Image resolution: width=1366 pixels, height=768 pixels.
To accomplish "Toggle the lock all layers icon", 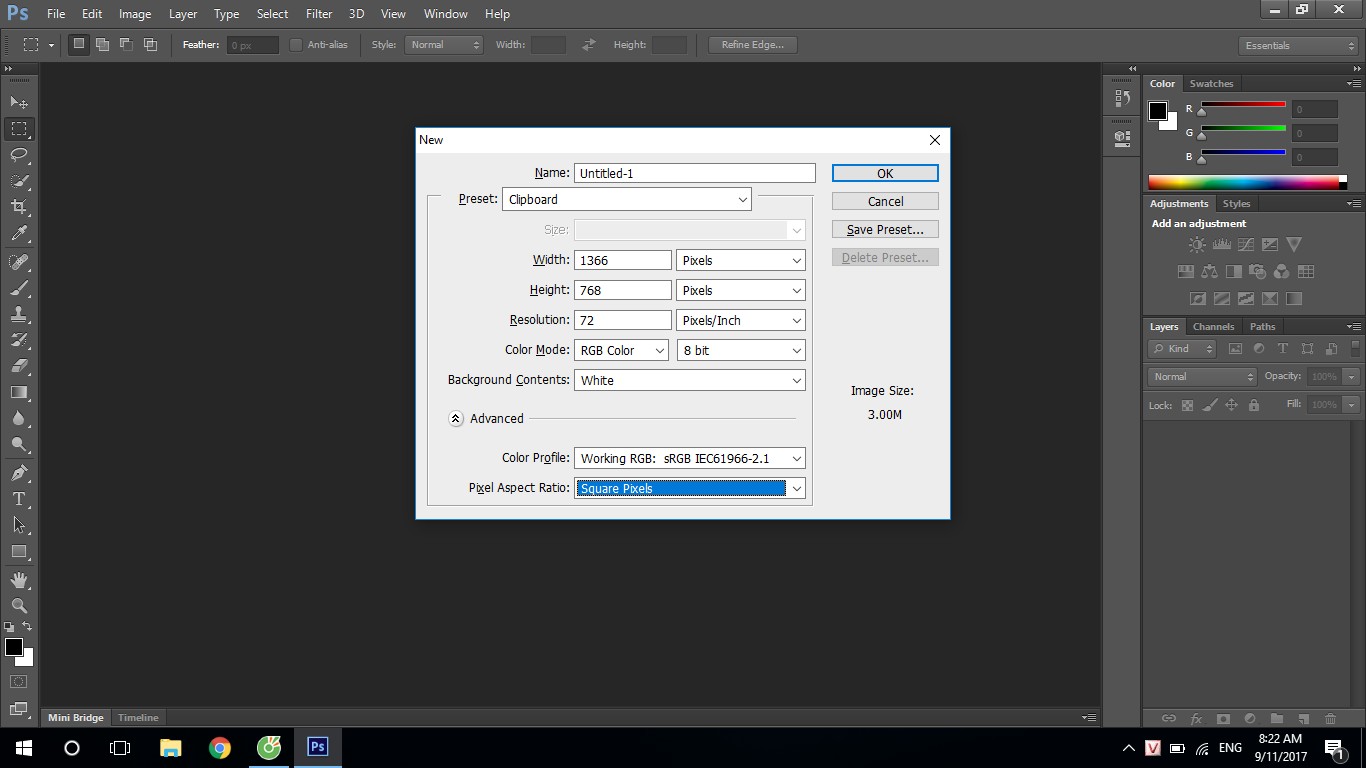I will coord(1254,405).
